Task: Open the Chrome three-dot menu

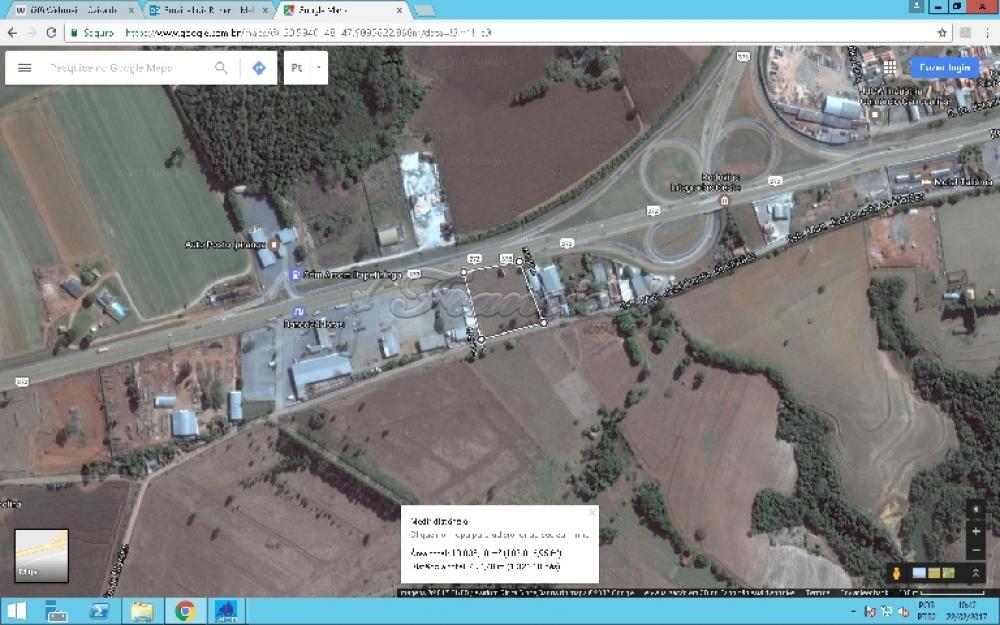Action: tap(986, 32)
